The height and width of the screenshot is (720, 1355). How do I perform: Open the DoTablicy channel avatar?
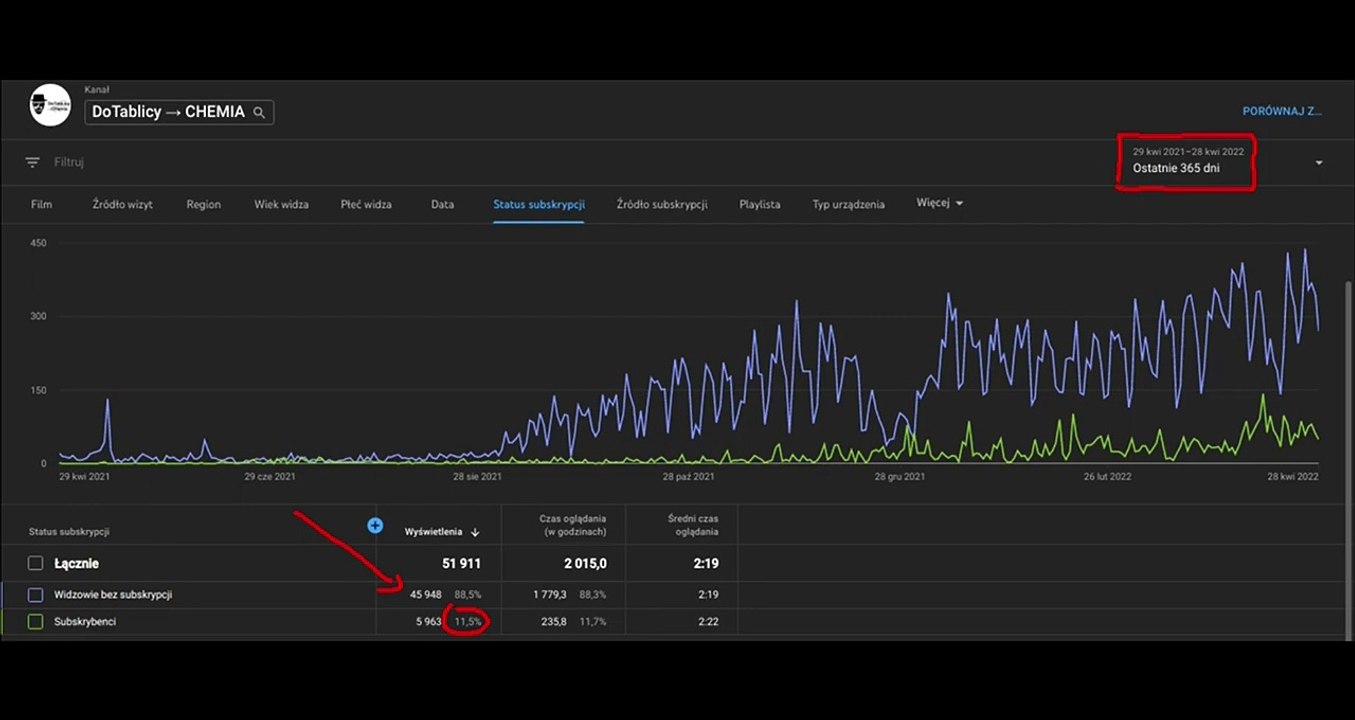50,105
